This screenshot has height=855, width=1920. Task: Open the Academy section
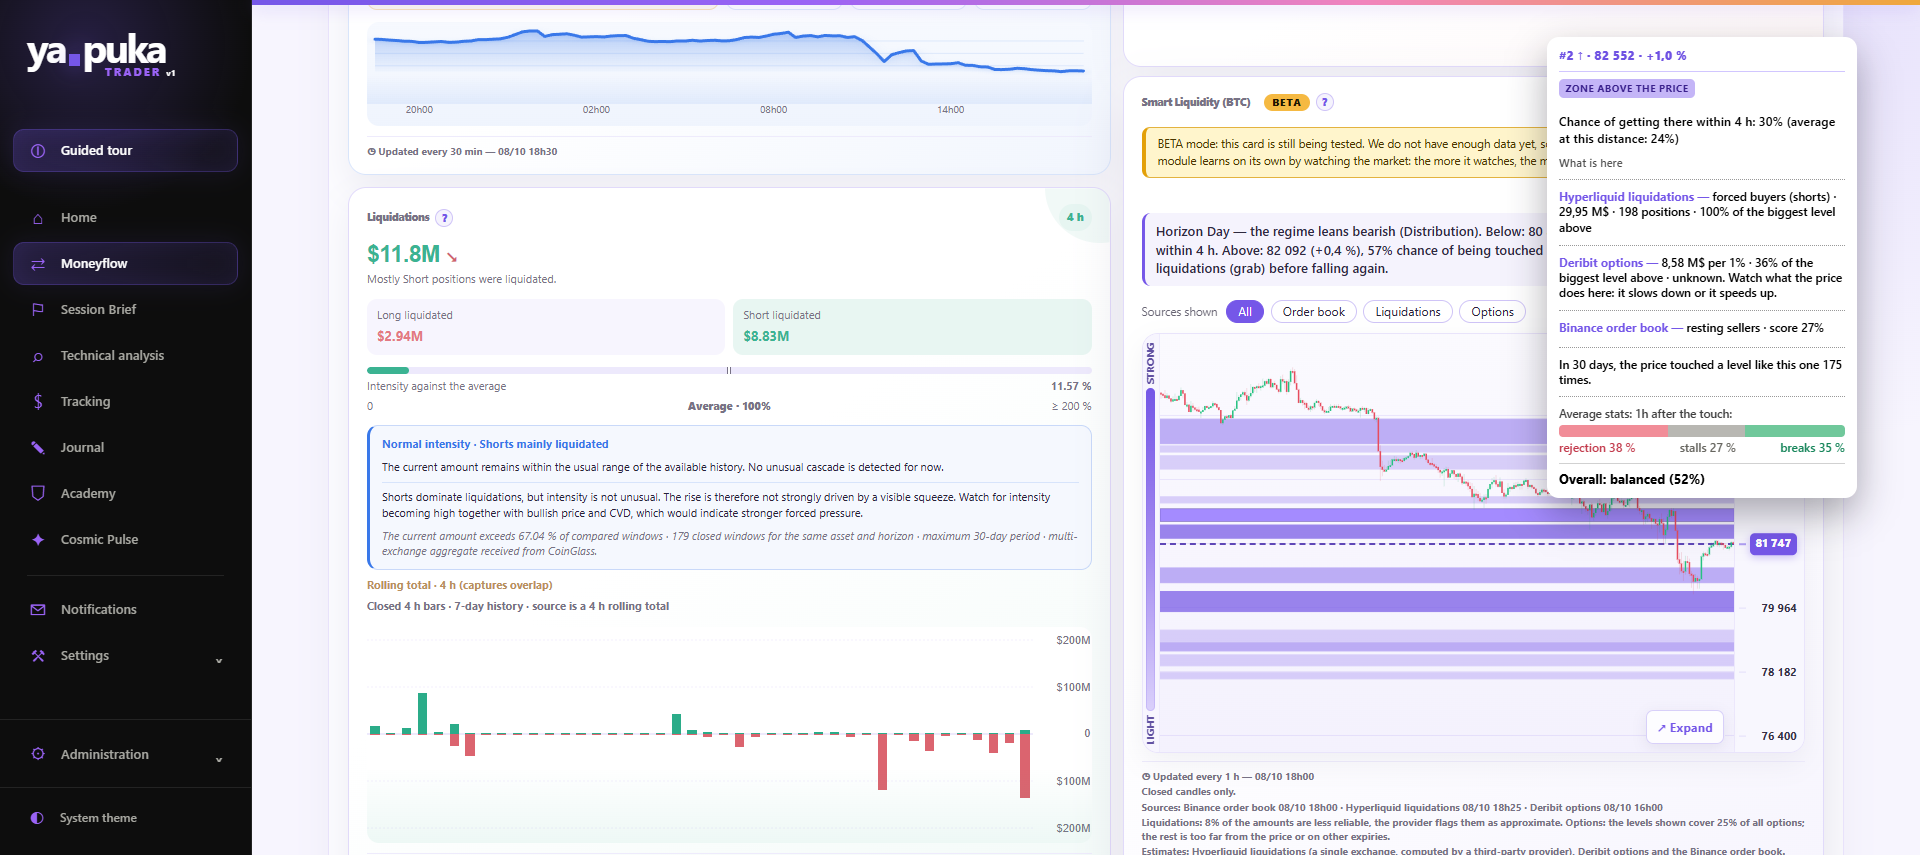pos(126,494)
